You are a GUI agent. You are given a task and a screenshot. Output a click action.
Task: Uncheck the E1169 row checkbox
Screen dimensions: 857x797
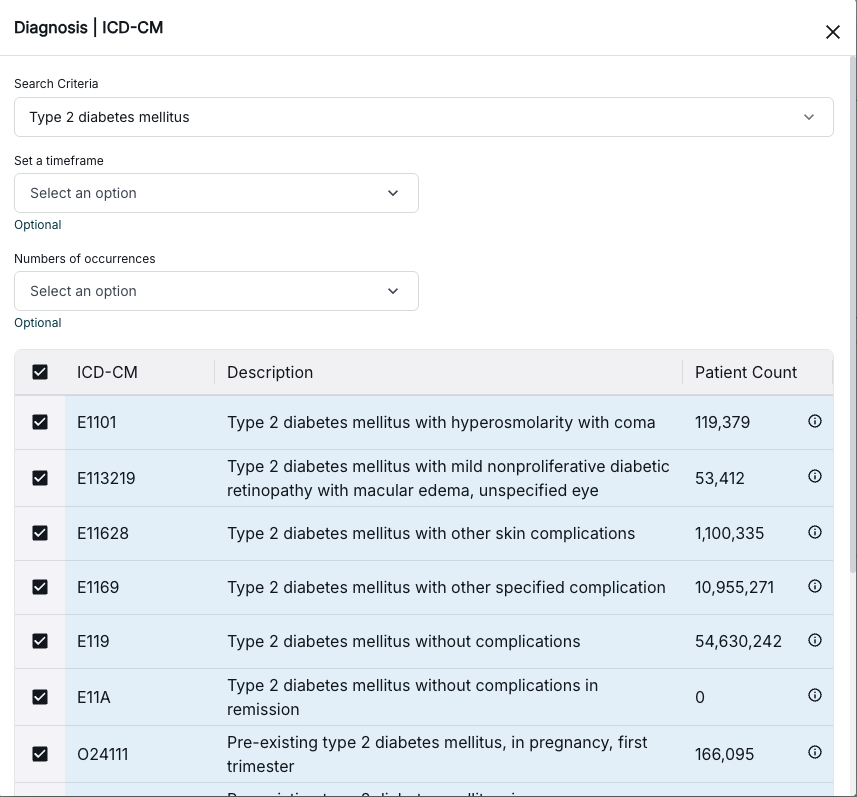pos(40,587)
